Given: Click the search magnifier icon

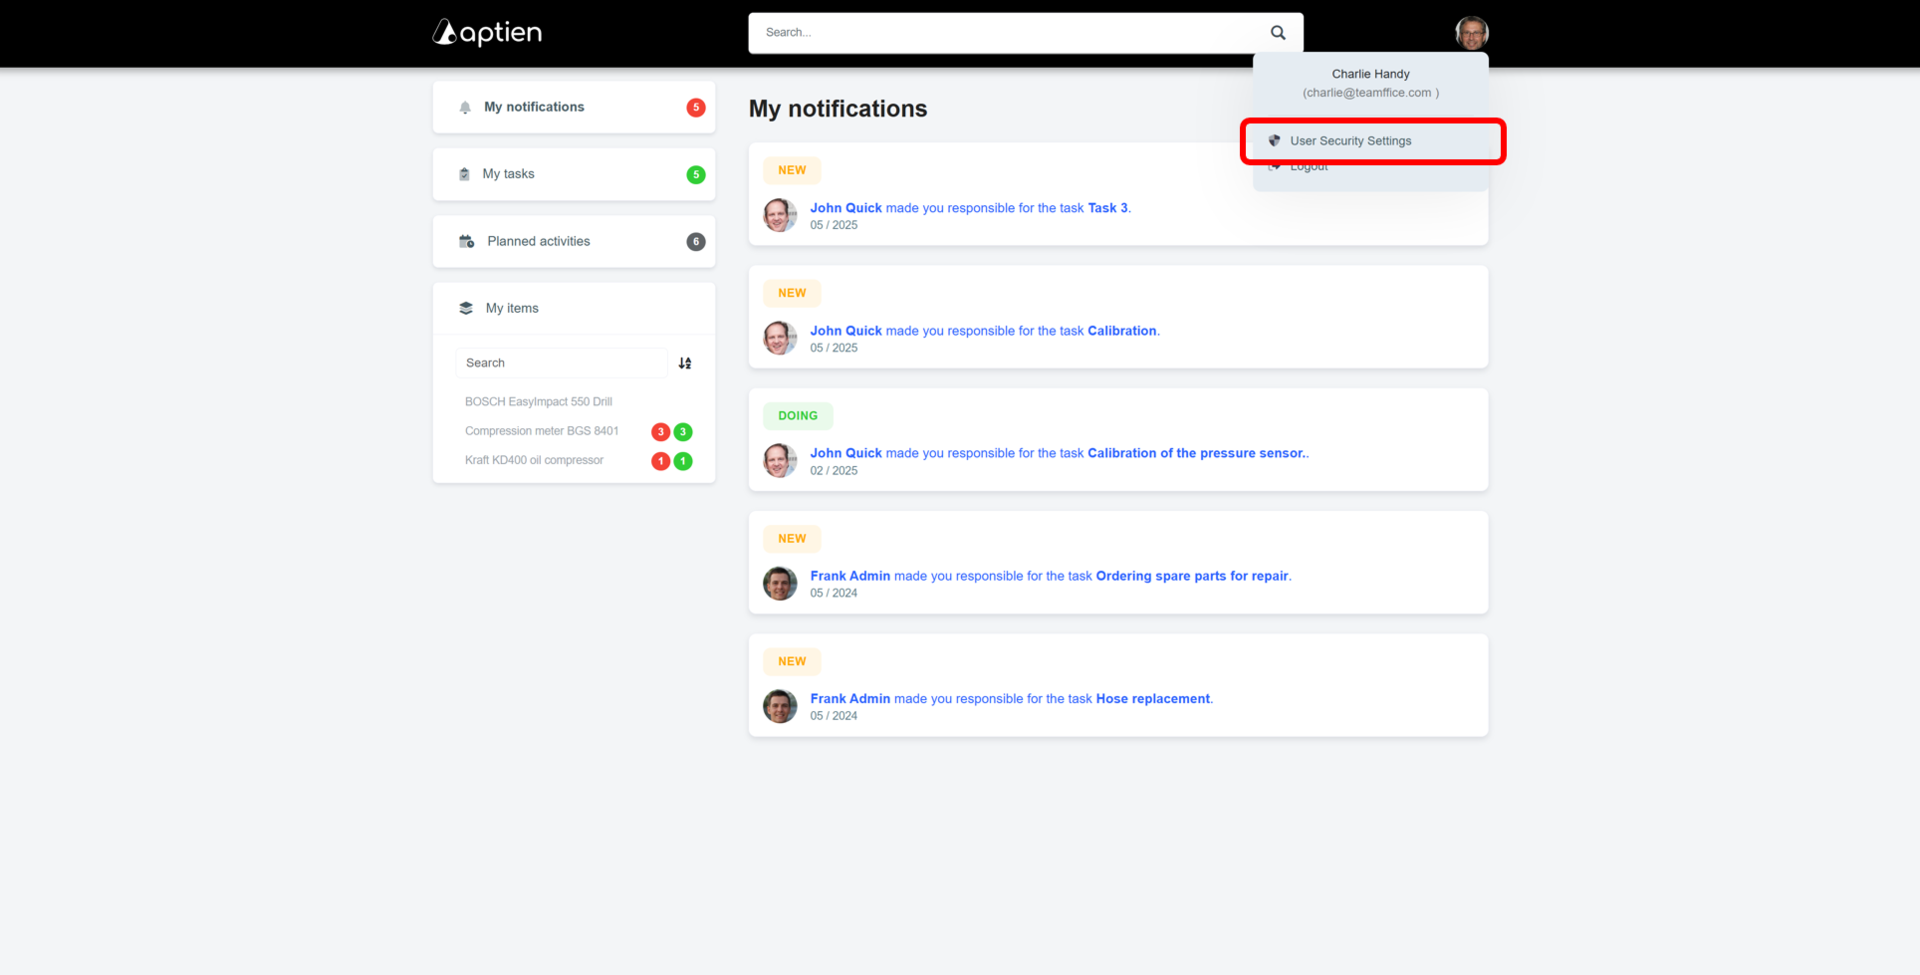Looking at the screenshot, I should click(x=1277, y=33).
